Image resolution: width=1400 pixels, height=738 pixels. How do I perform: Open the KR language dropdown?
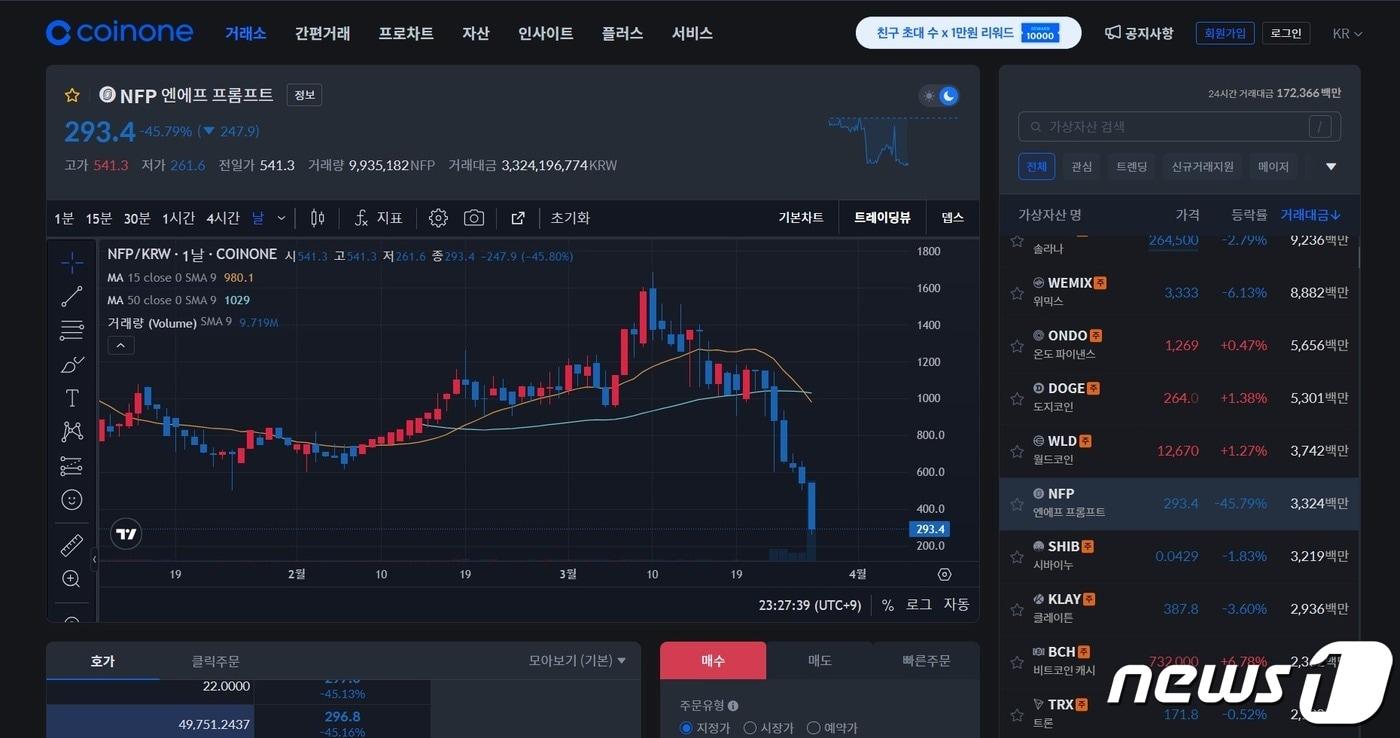1347,34
